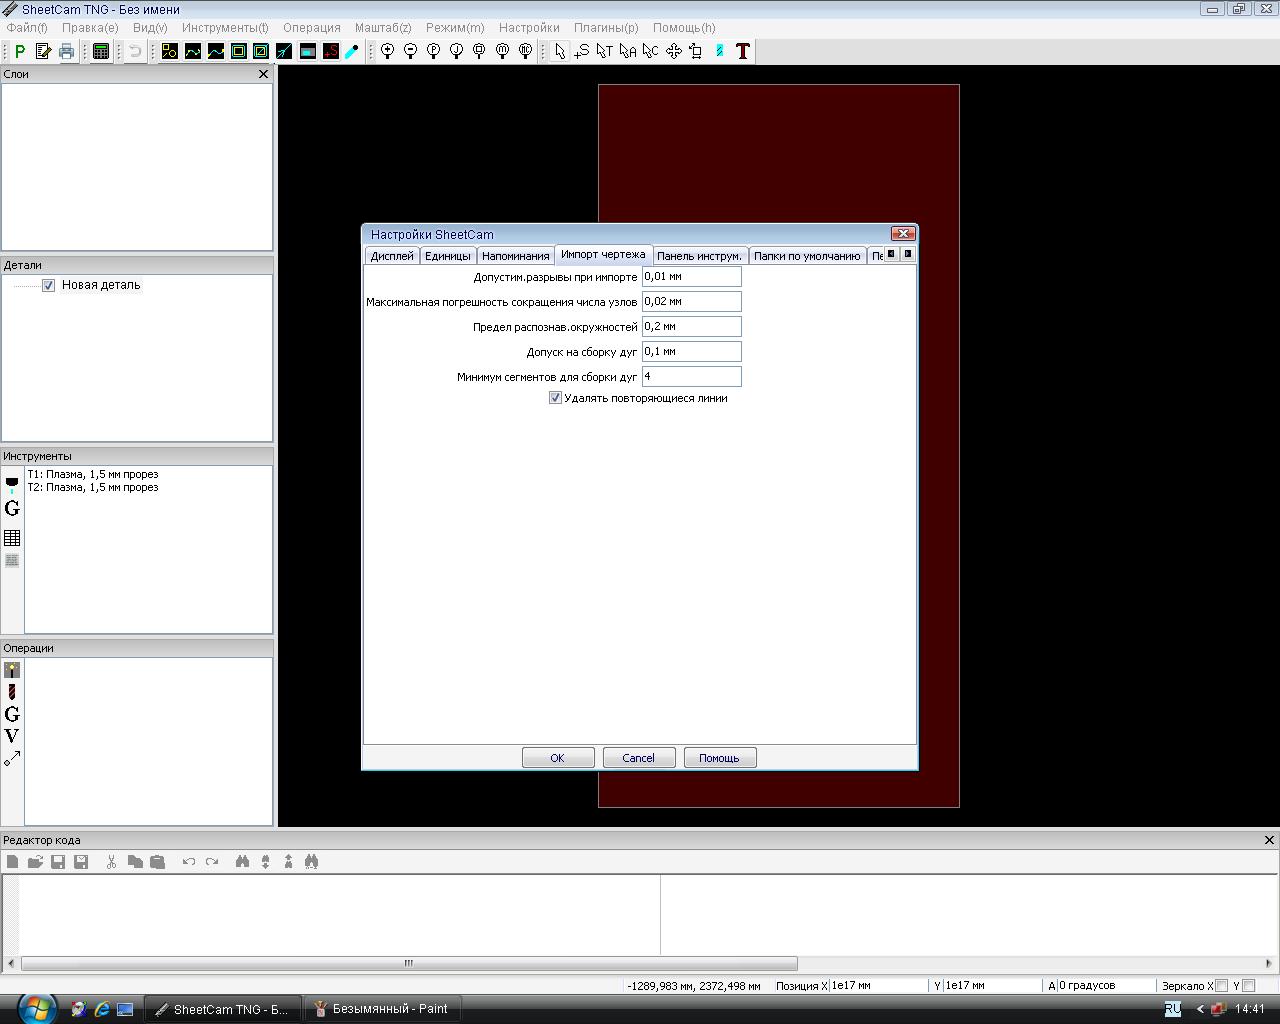Select the move cross-arrows tool

674,51
